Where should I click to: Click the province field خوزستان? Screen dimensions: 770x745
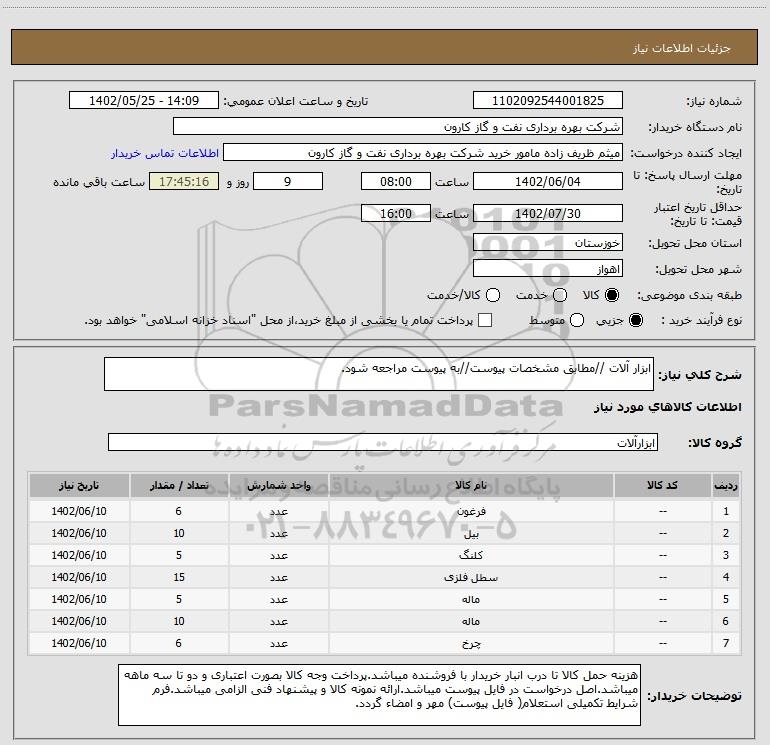click(548, 243)
